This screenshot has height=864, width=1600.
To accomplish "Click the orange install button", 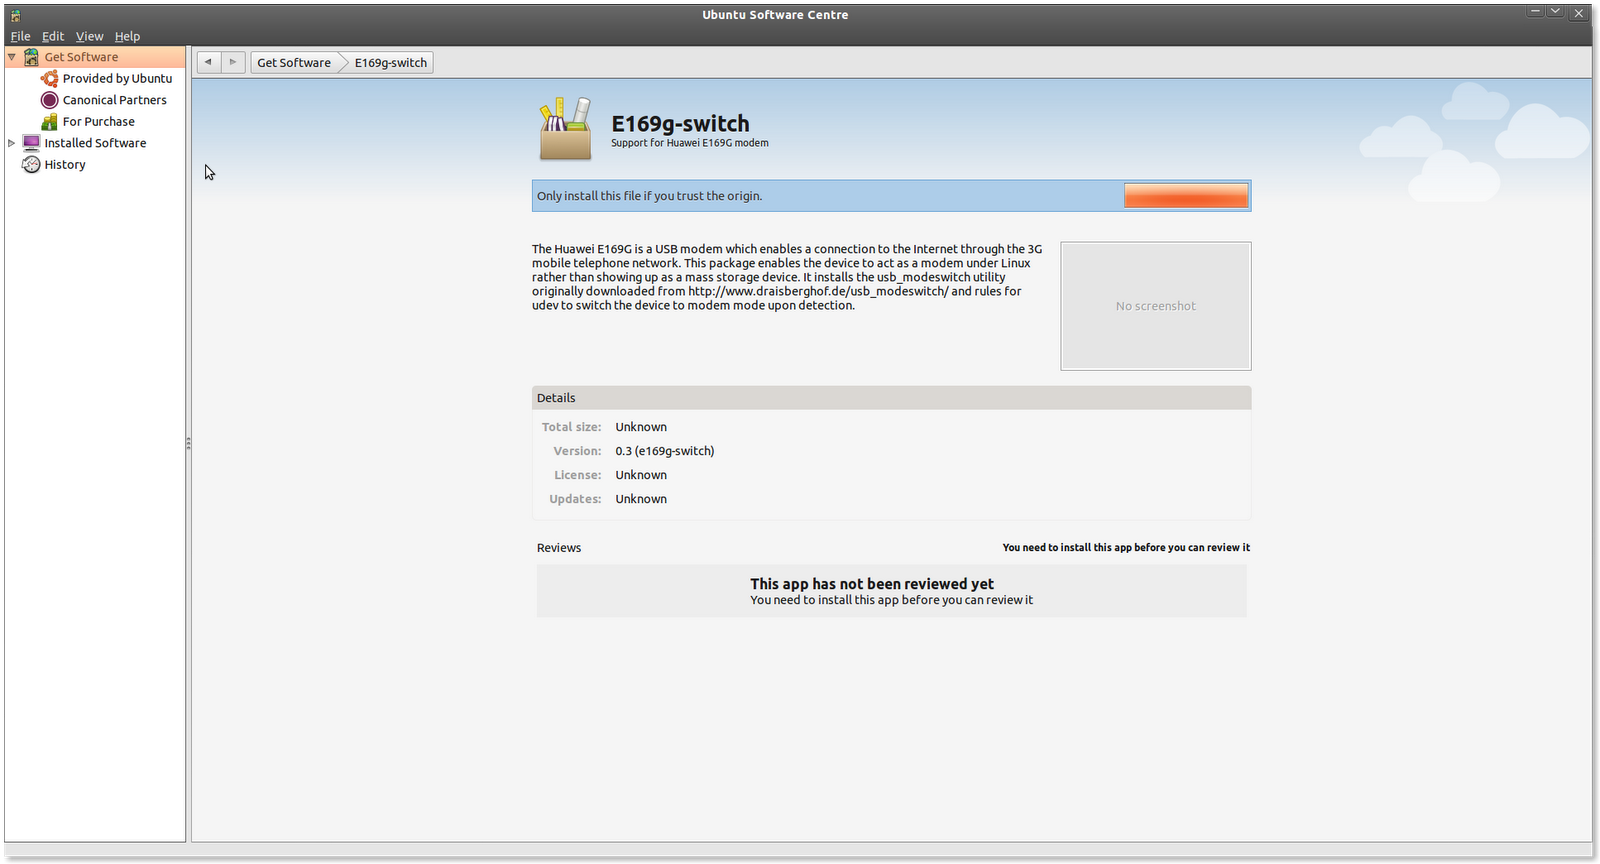I will [1186, 195].
